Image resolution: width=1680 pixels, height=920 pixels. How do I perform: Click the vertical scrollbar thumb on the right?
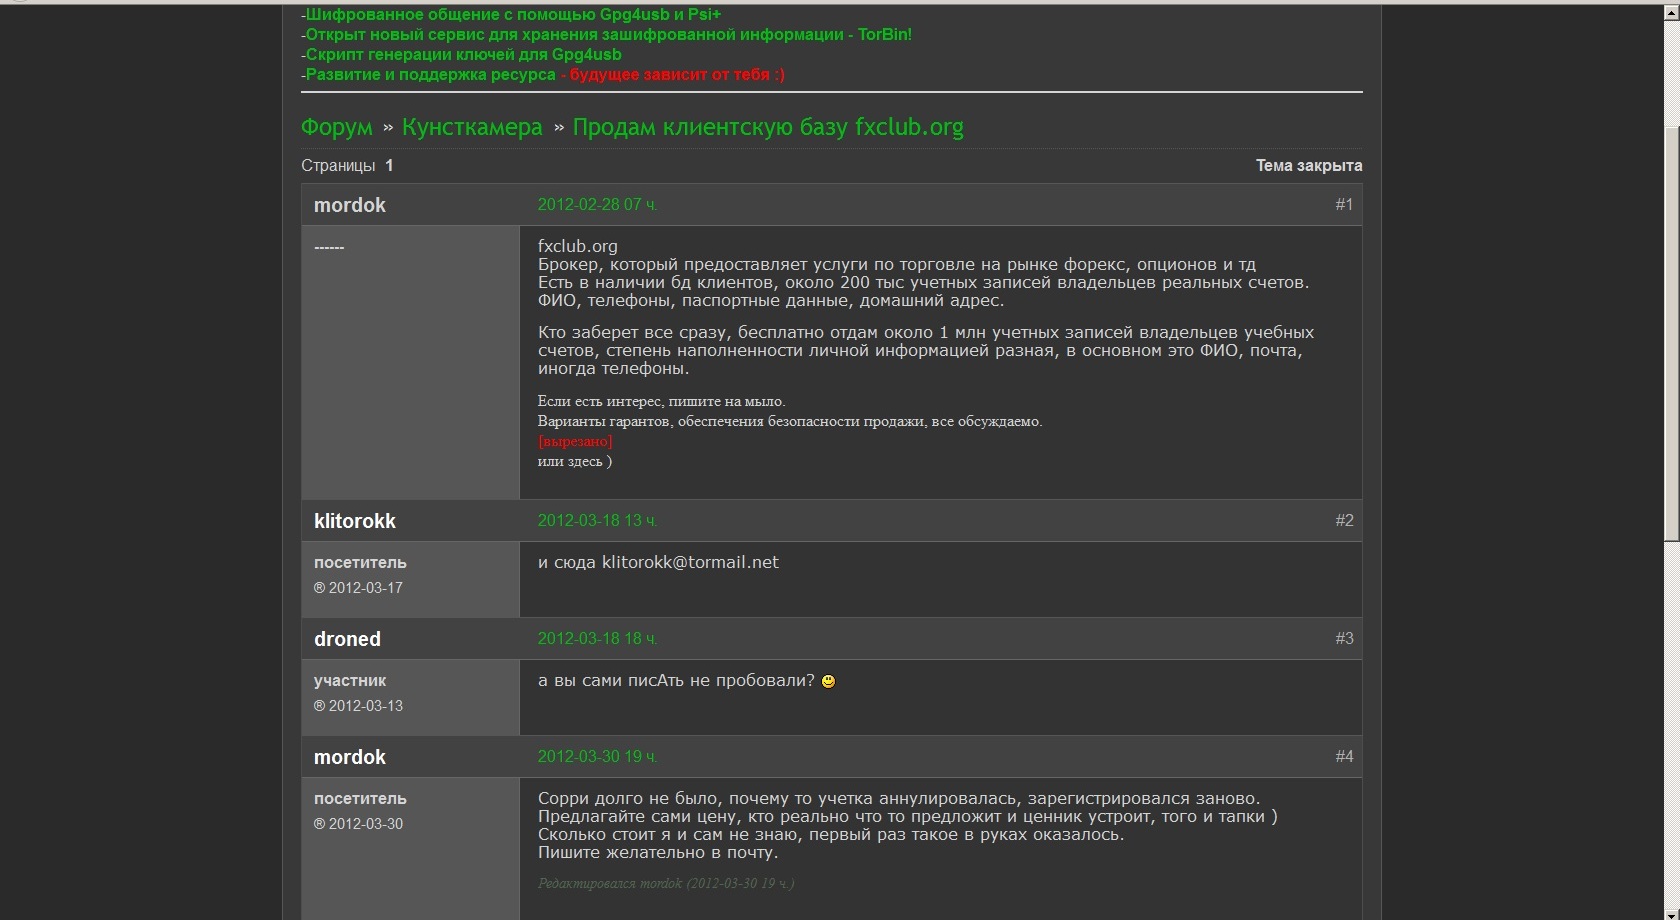point(1671,335)
